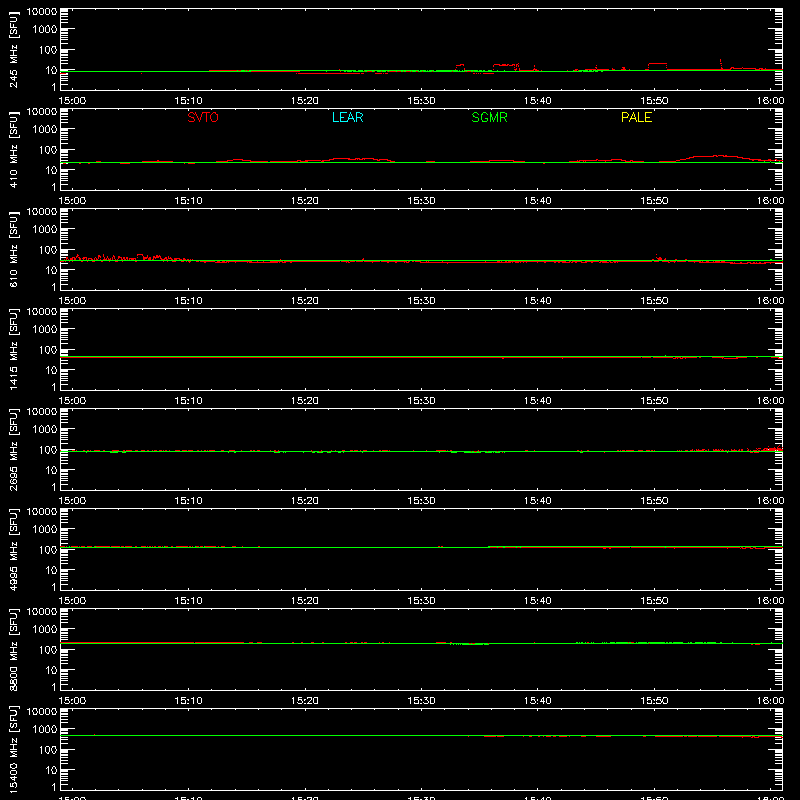The image size is (800, 800).
Task: Click the green SGMR legend label
Action: point(489,117)
